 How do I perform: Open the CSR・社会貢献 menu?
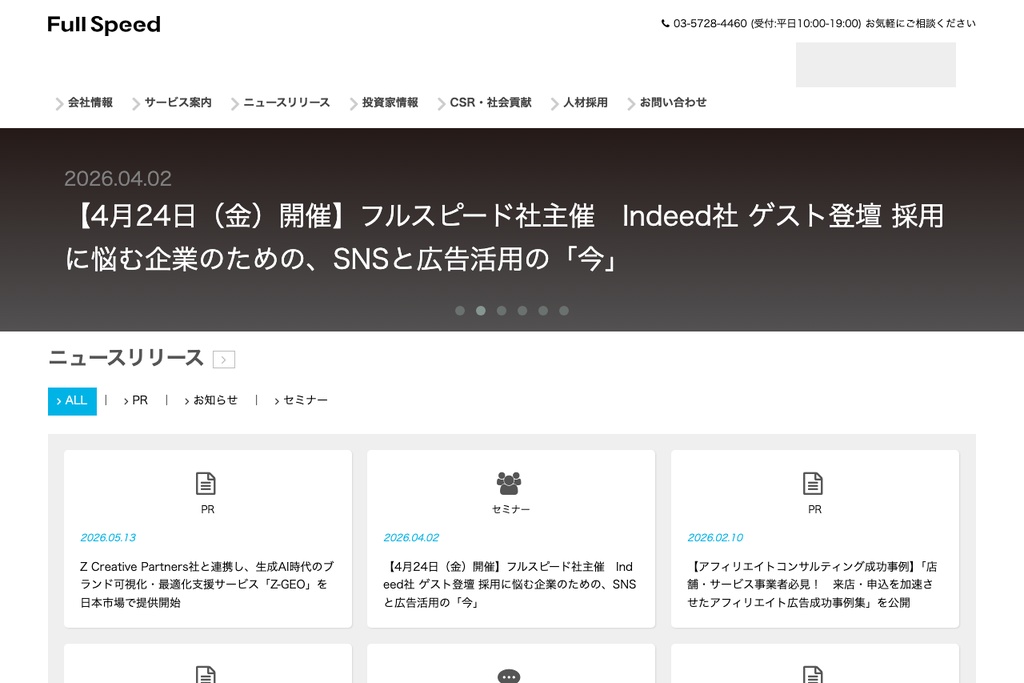490,103
